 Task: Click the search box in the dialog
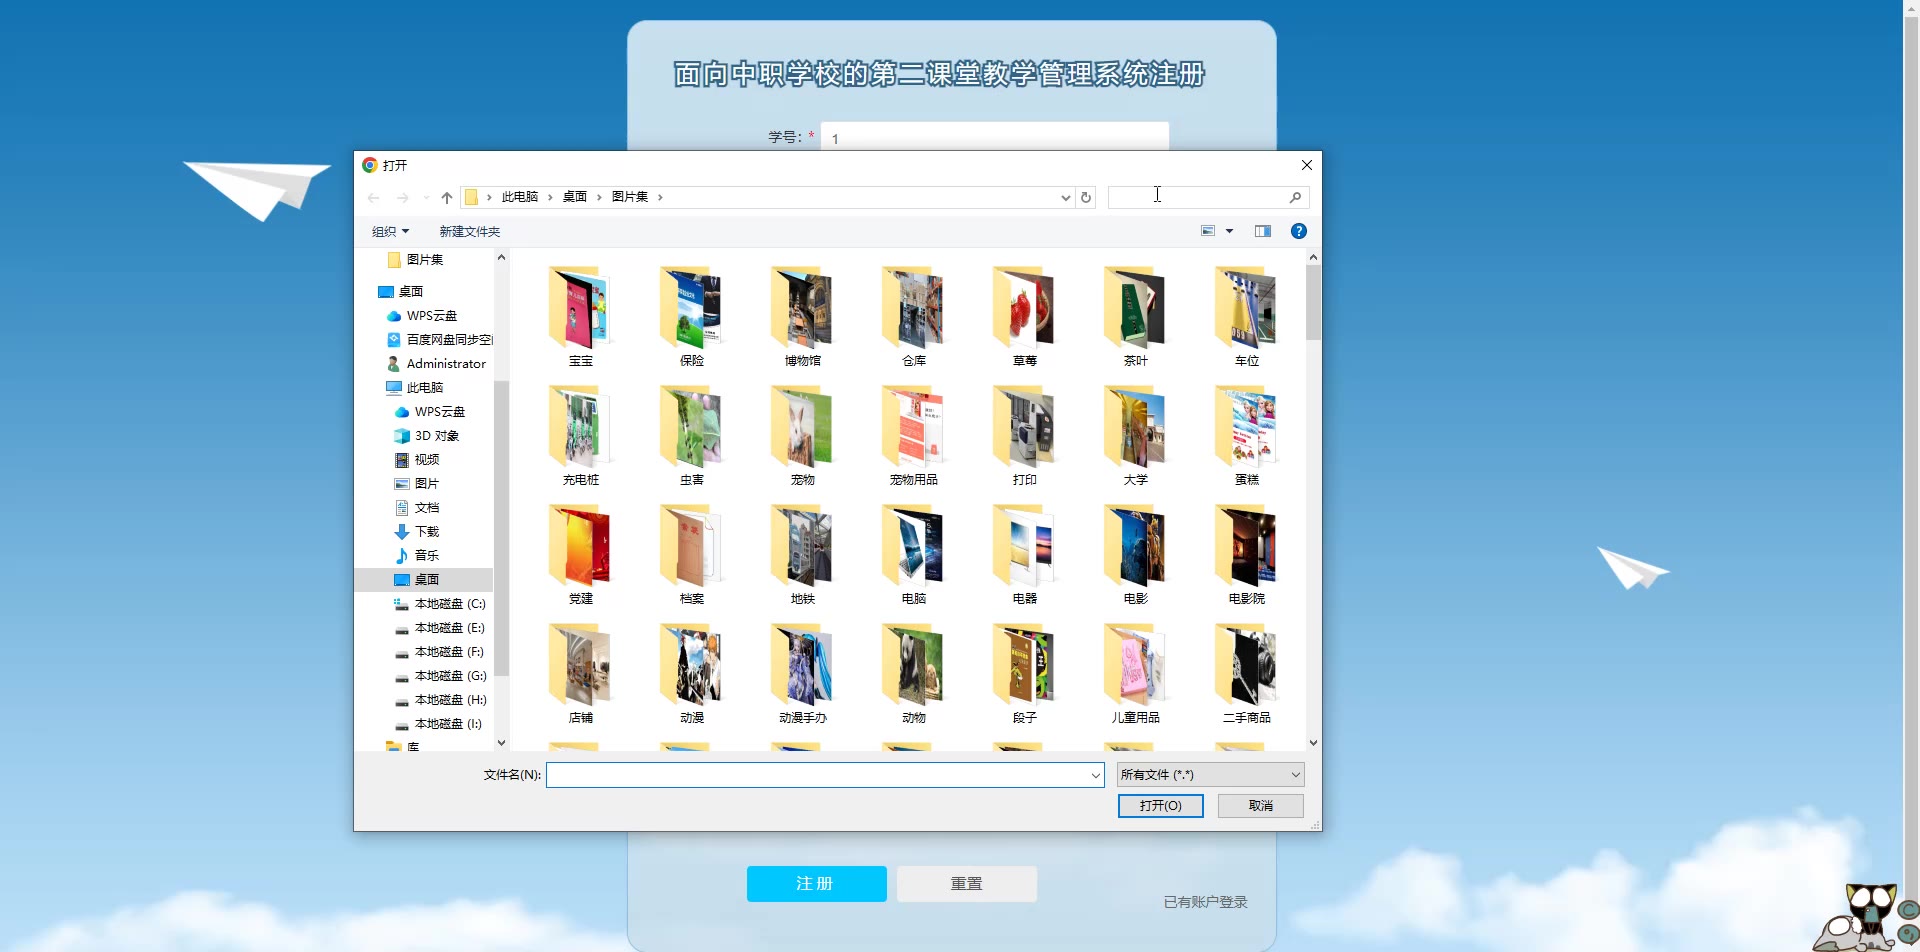[1208, 197]
